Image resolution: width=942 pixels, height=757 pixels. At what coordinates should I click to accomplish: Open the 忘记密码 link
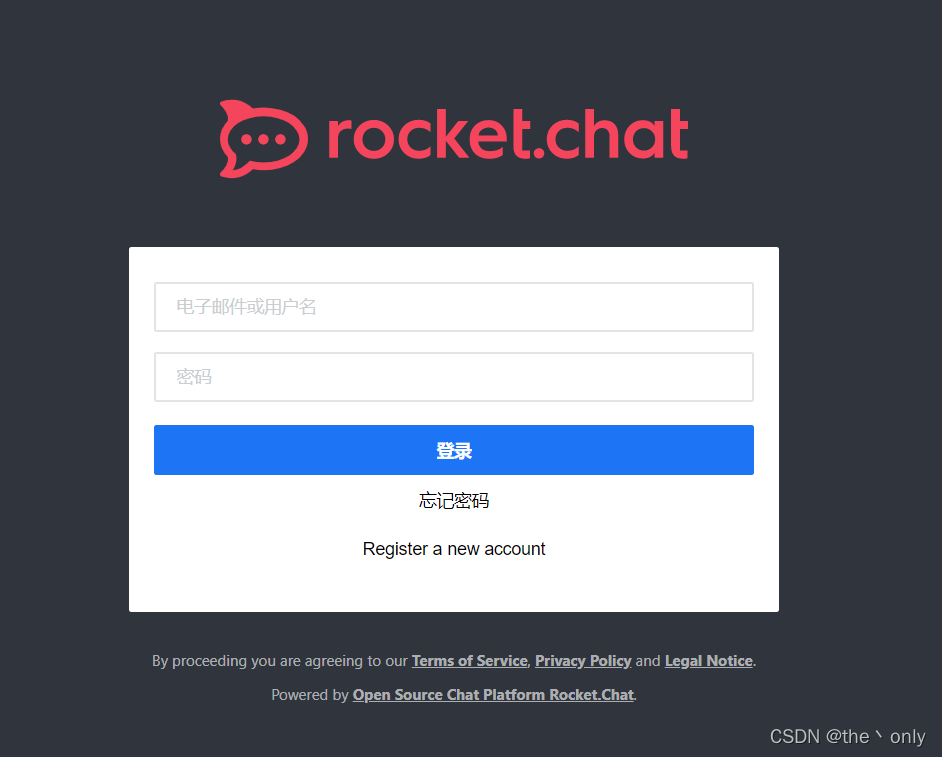454,500
